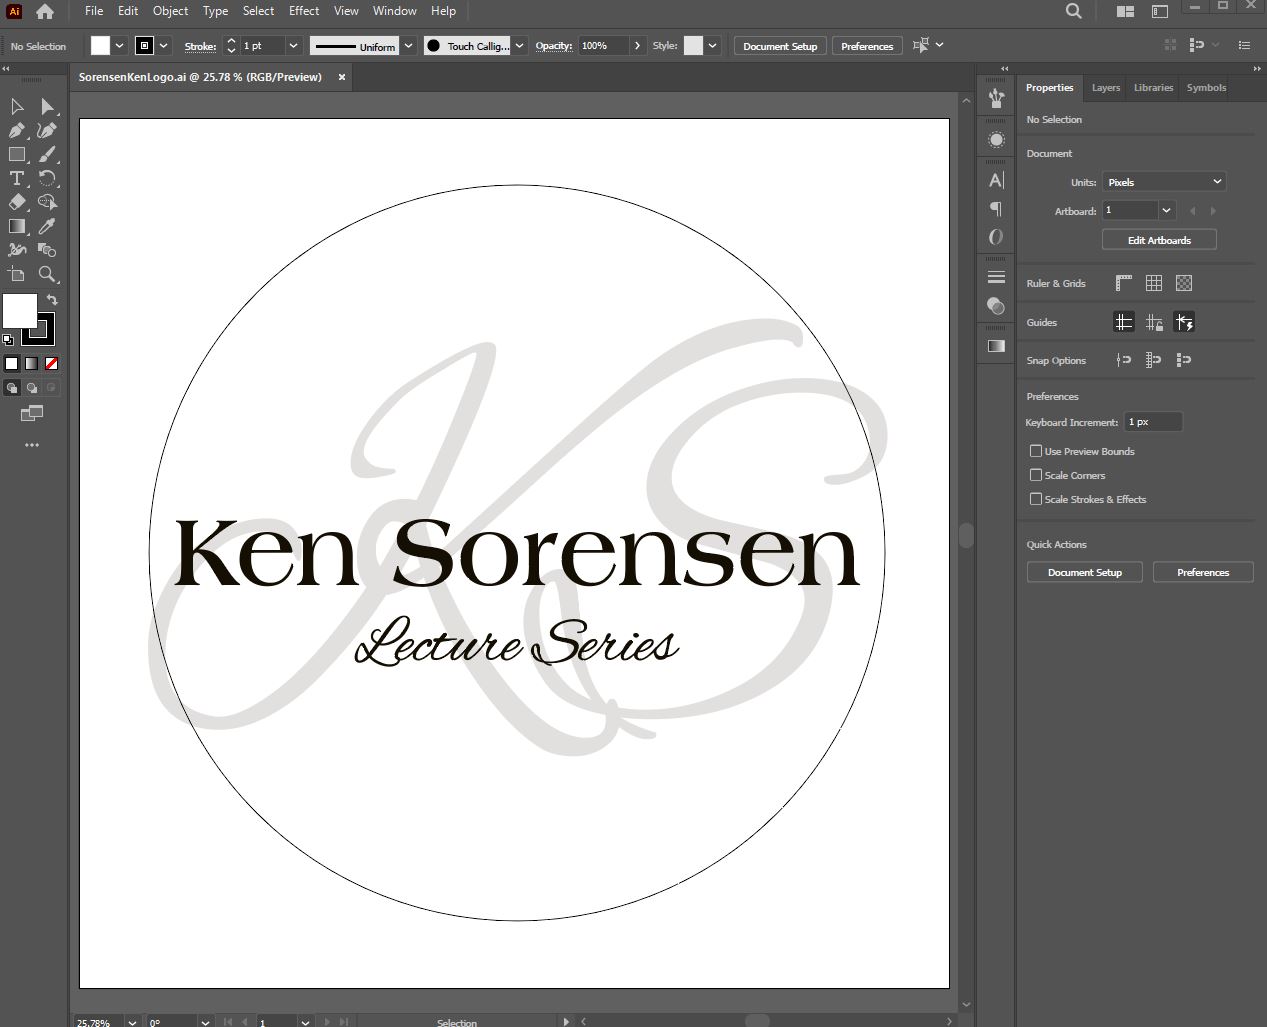Select the Gradient tool in toolbar
1267x1027 pixels.
pos(17,227)
